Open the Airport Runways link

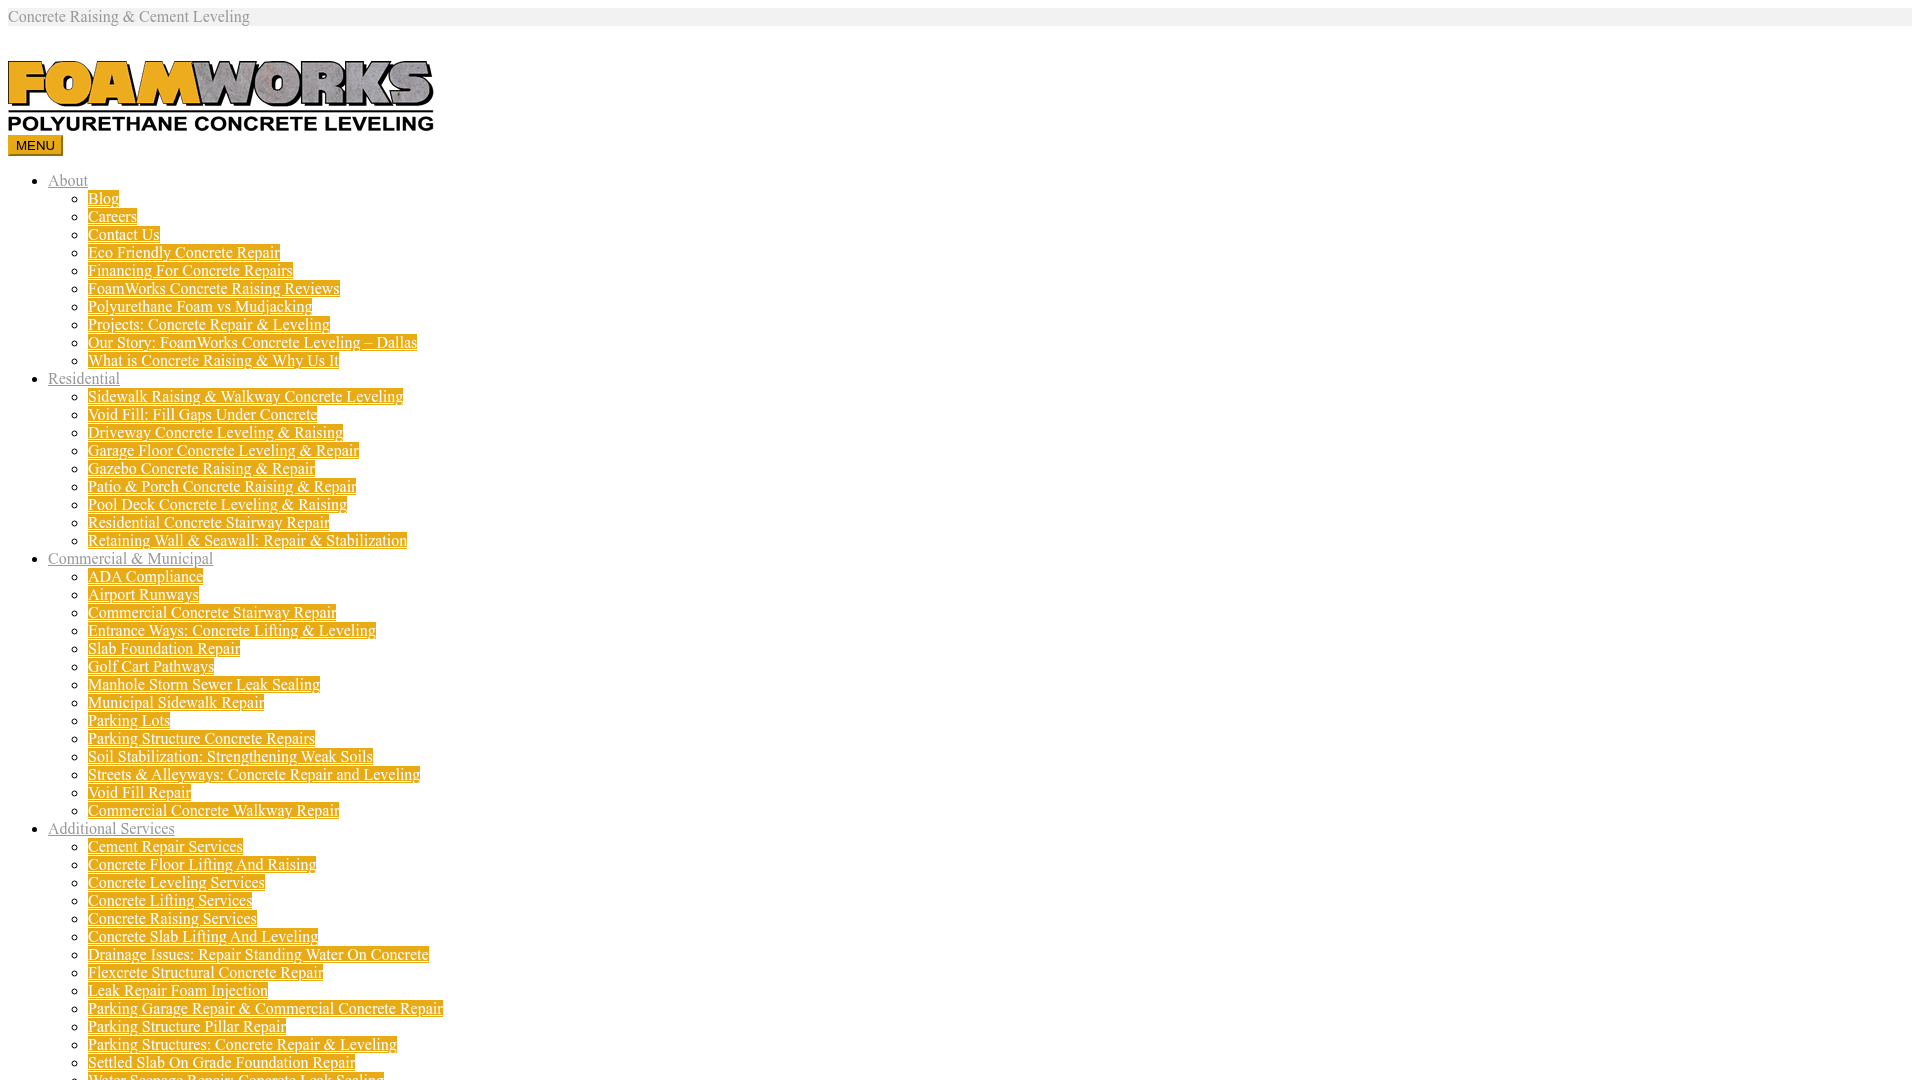coord(143,595)
